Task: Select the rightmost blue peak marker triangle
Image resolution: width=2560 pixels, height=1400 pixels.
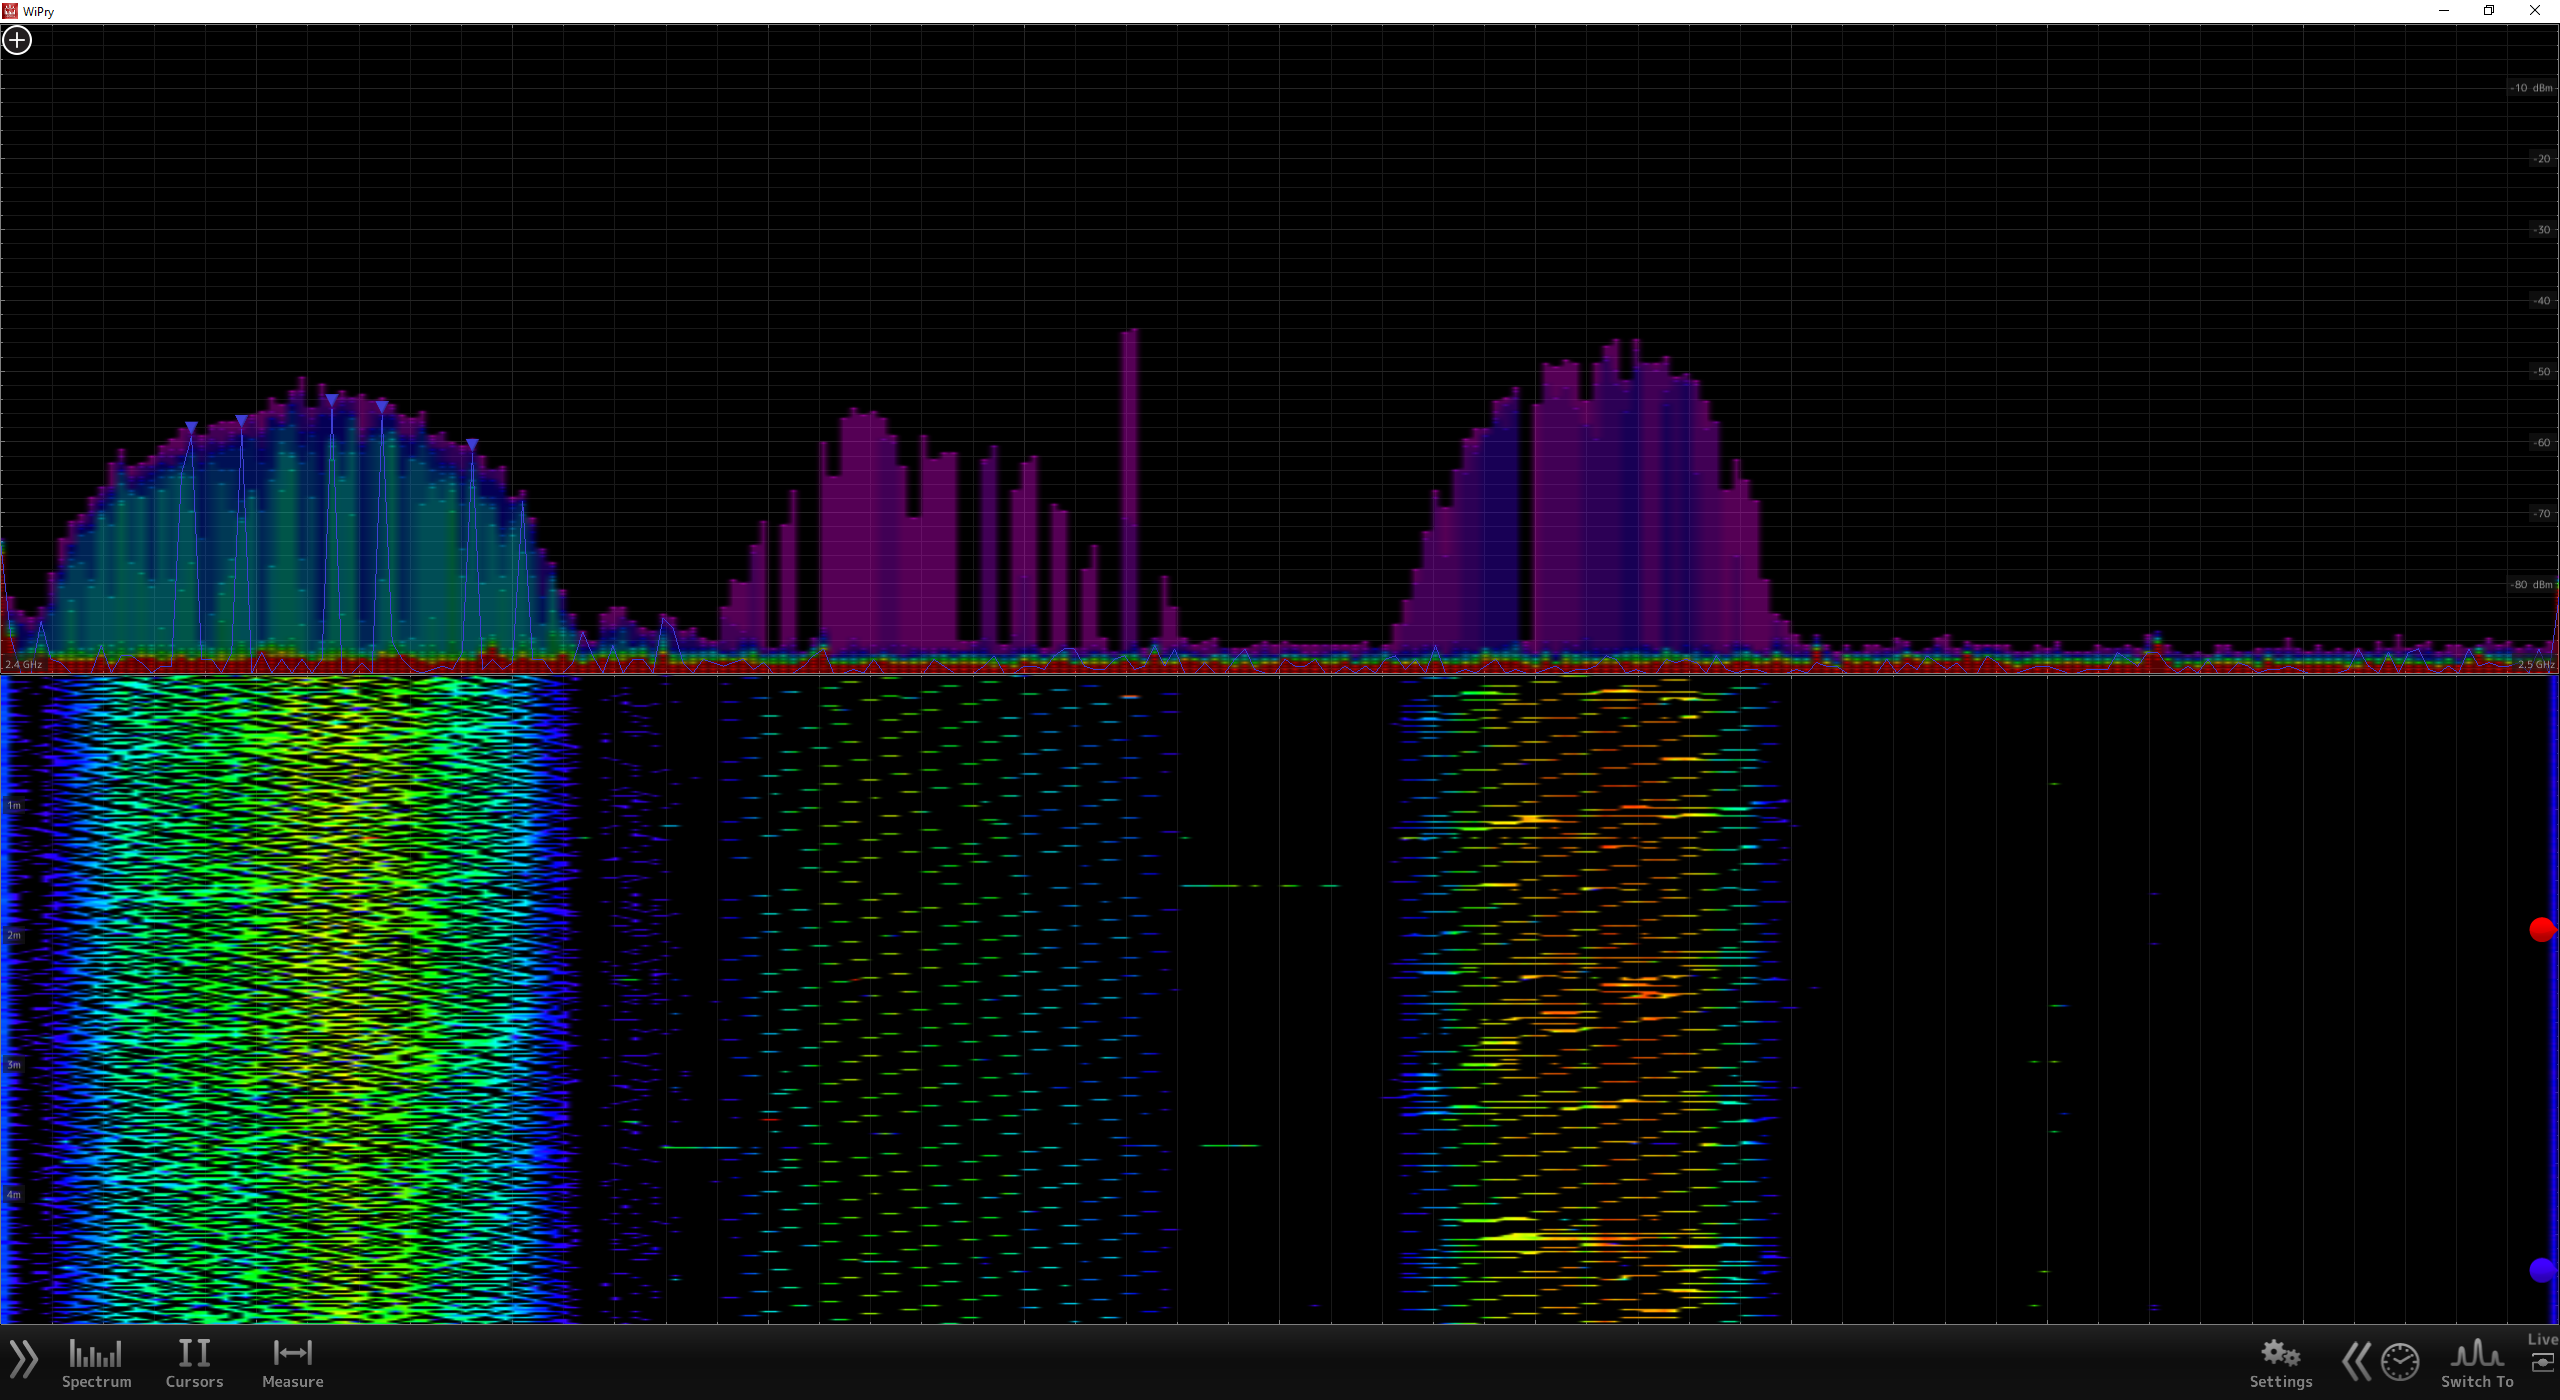Action: 472,444
